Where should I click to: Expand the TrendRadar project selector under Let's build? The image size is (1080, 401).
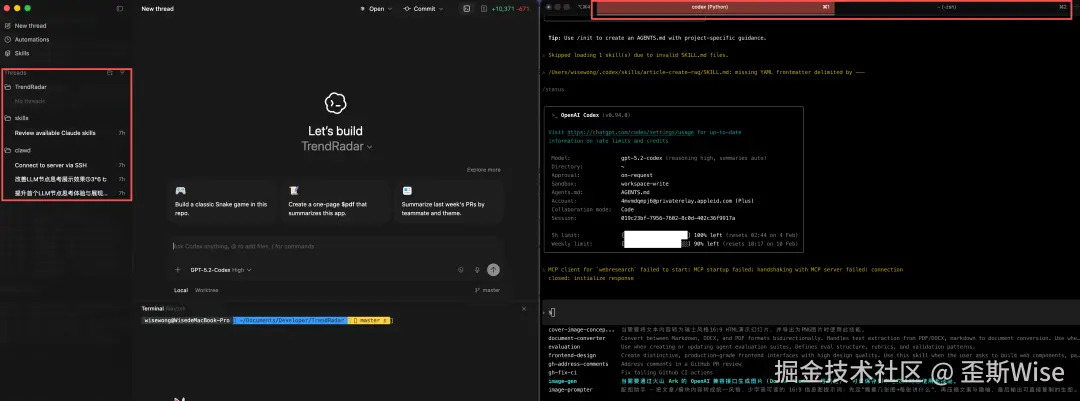pos(337,146)
